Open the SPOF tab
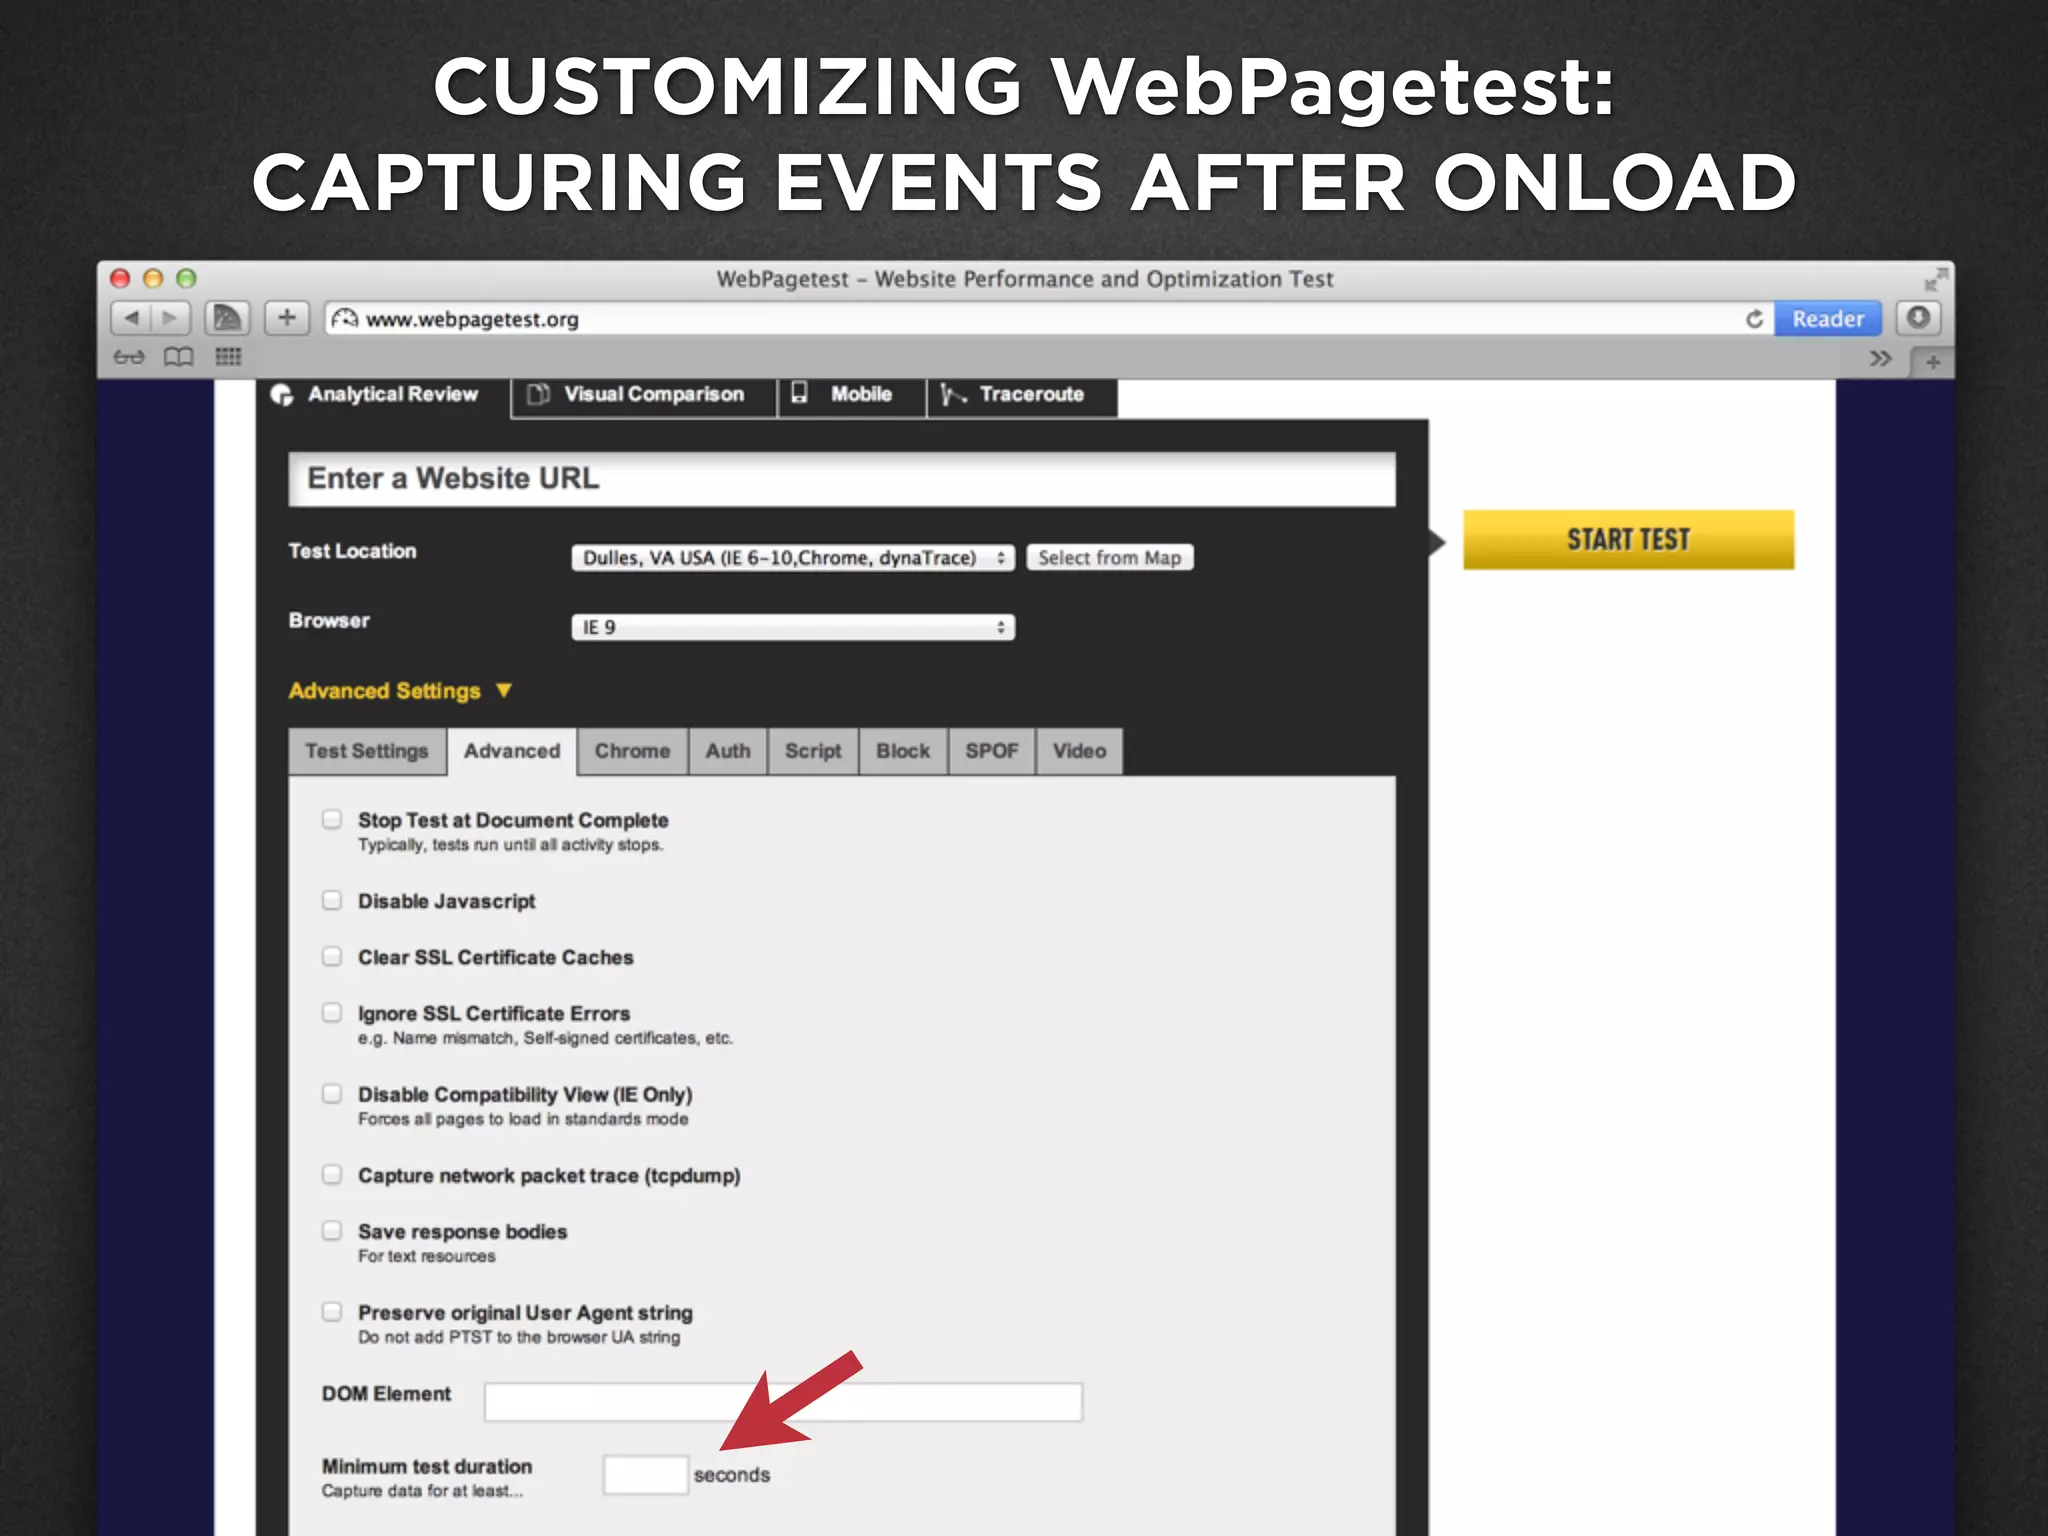 tap(992, 751)
